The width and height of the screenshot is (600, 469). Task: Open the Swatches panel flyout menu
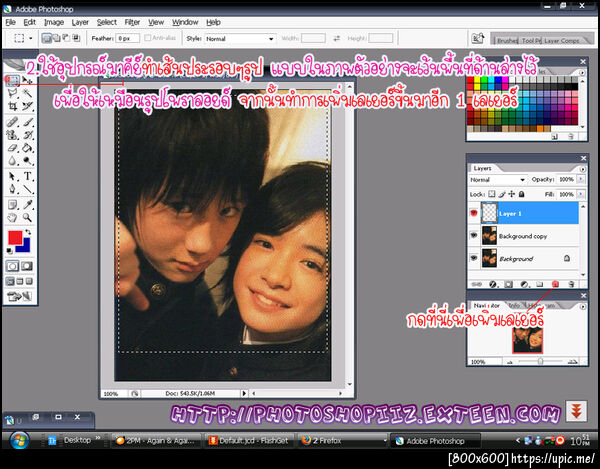582,72
